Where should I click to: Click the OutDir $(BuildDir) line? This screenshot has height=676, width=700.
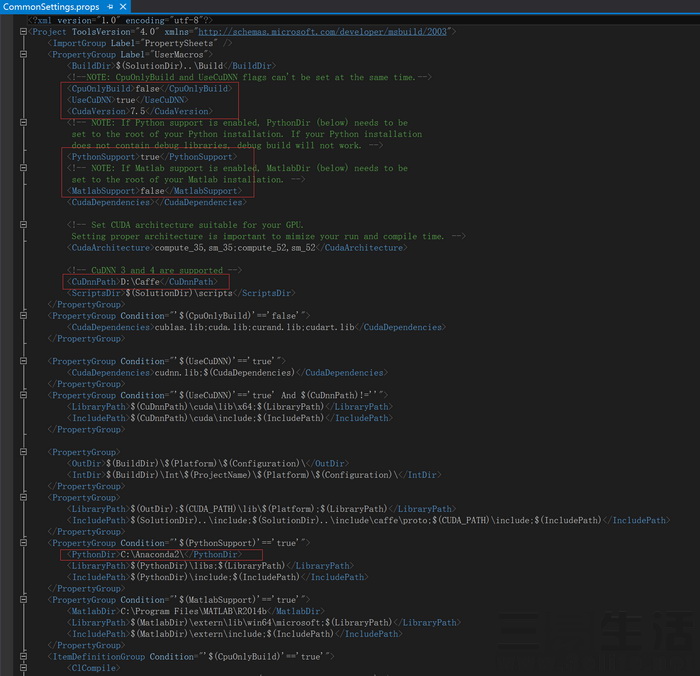[x=208, y=463]
